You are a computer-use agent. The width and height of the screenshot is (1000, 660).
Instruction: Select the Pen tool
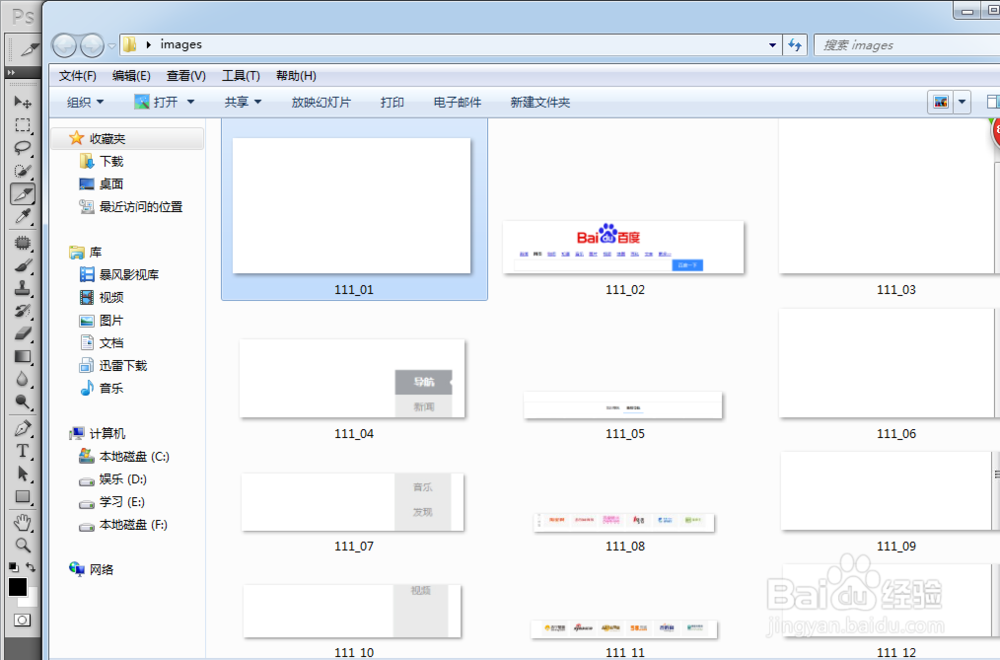22,429
